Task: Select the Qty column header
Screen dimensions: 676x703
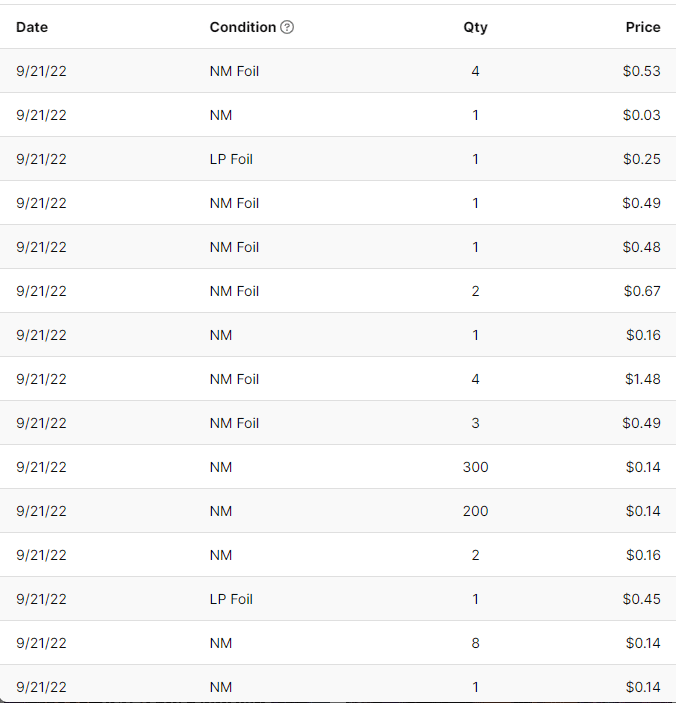Action: (476, 27)
